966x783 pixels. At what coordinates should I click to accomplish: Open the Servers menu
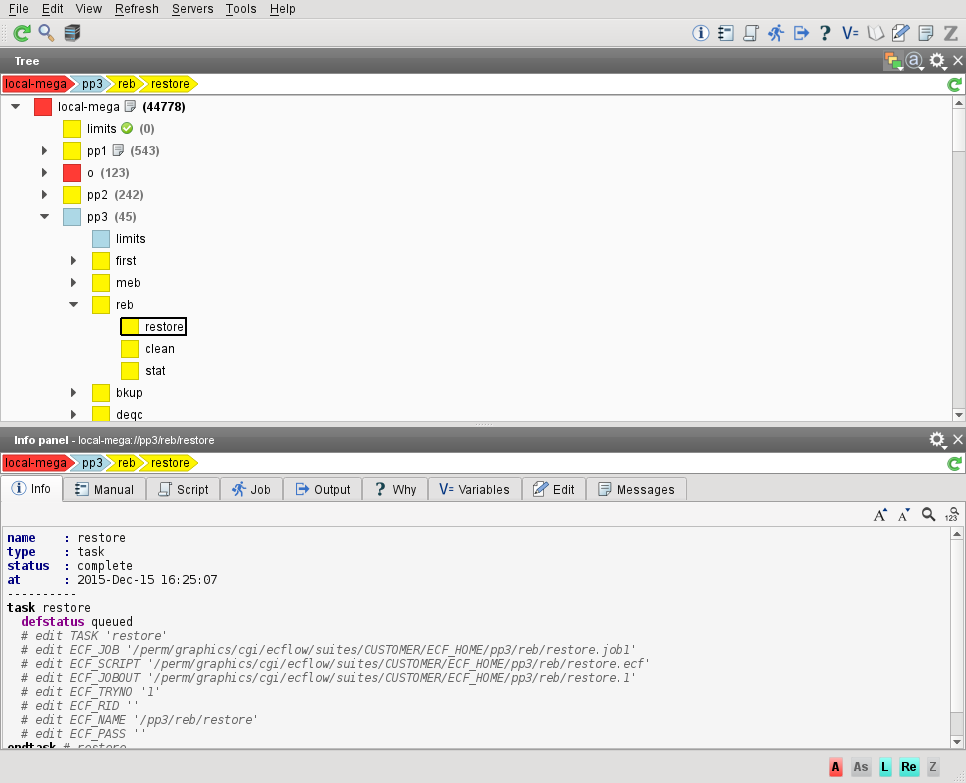(x=192, y=9)
